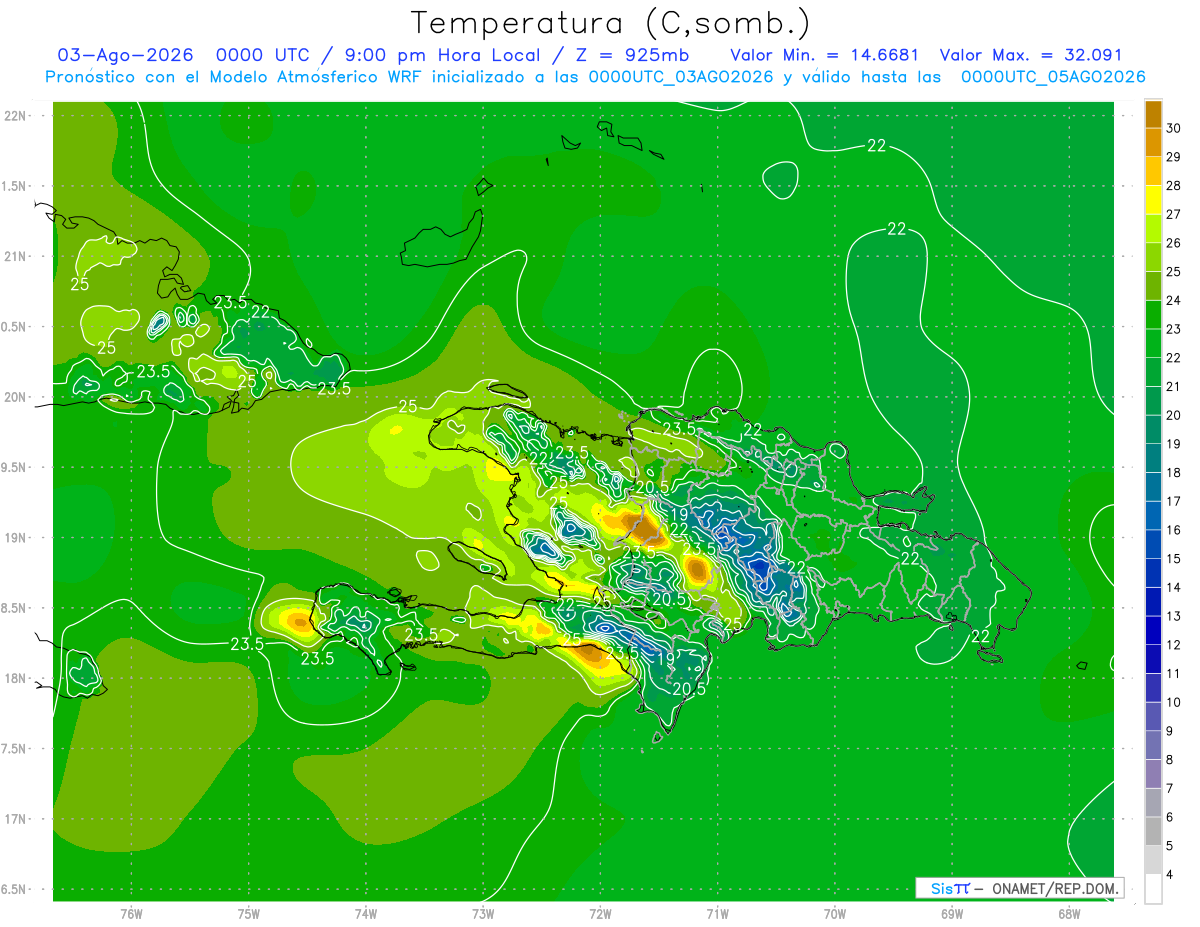Click the '21N' latitude axis label

coord(15,256)
